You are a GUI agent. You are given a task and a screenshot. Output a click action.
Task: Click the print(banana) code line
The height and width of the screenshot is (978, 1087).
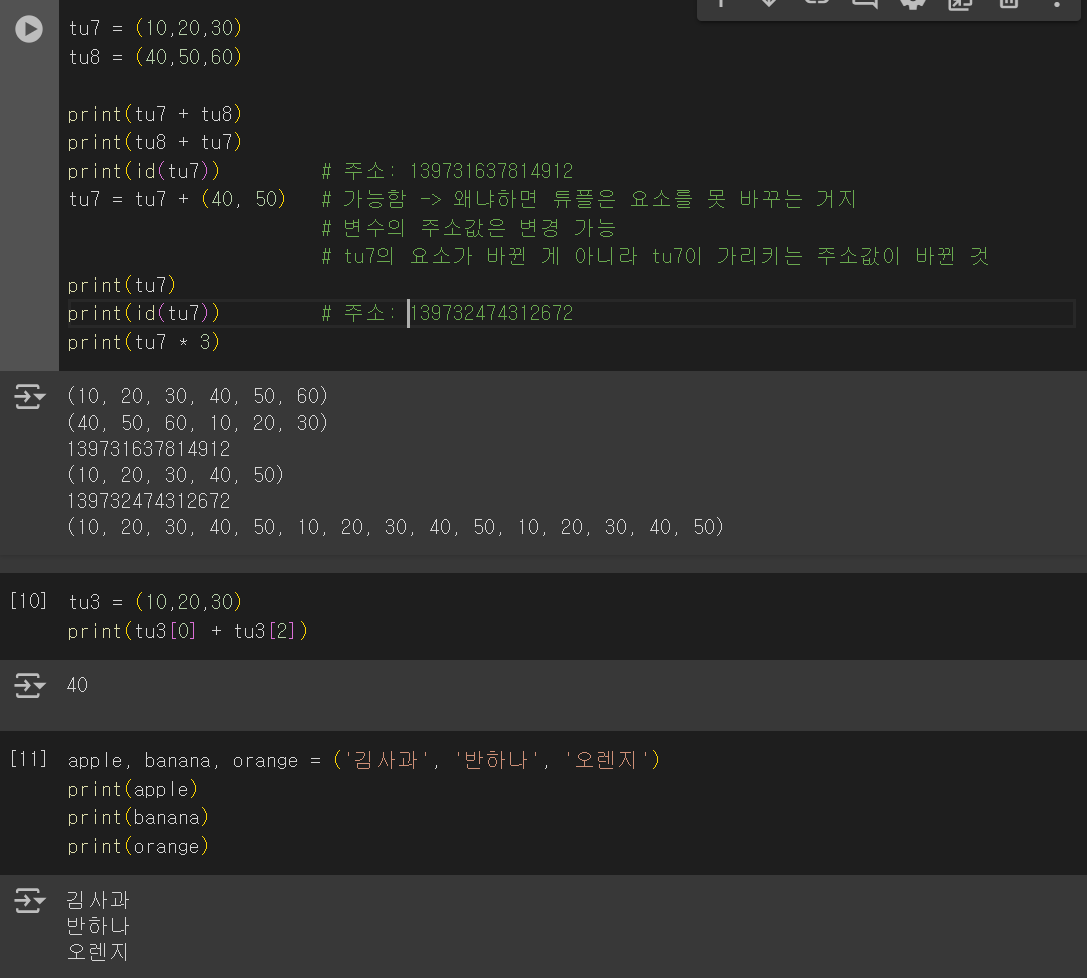pos(139,818)
